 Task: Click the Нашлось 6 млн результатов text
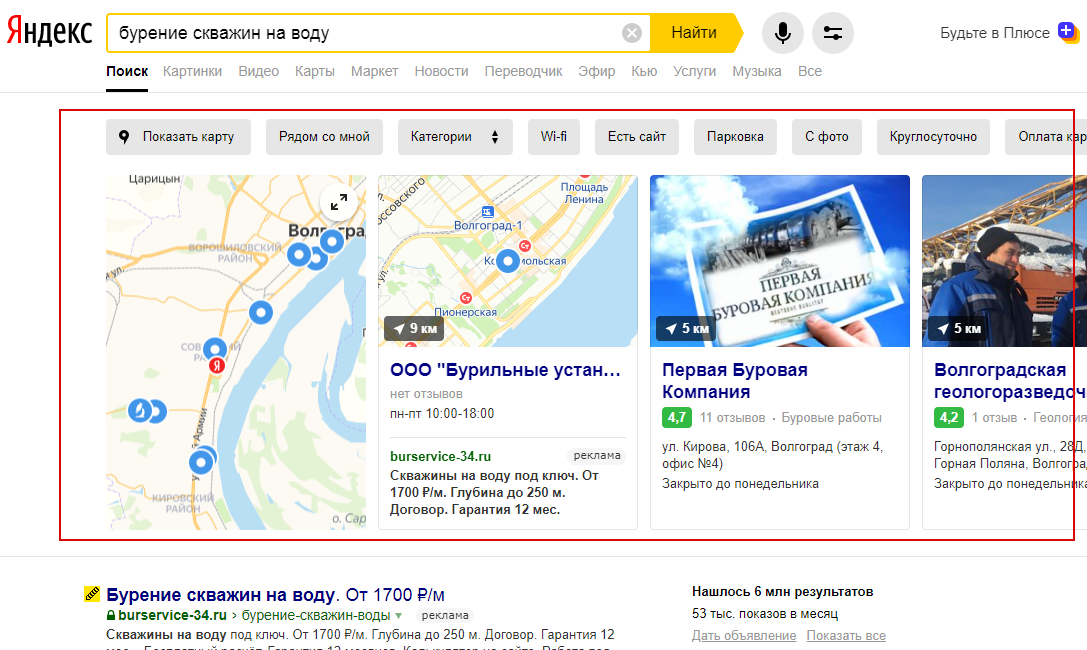pos(783,591)
